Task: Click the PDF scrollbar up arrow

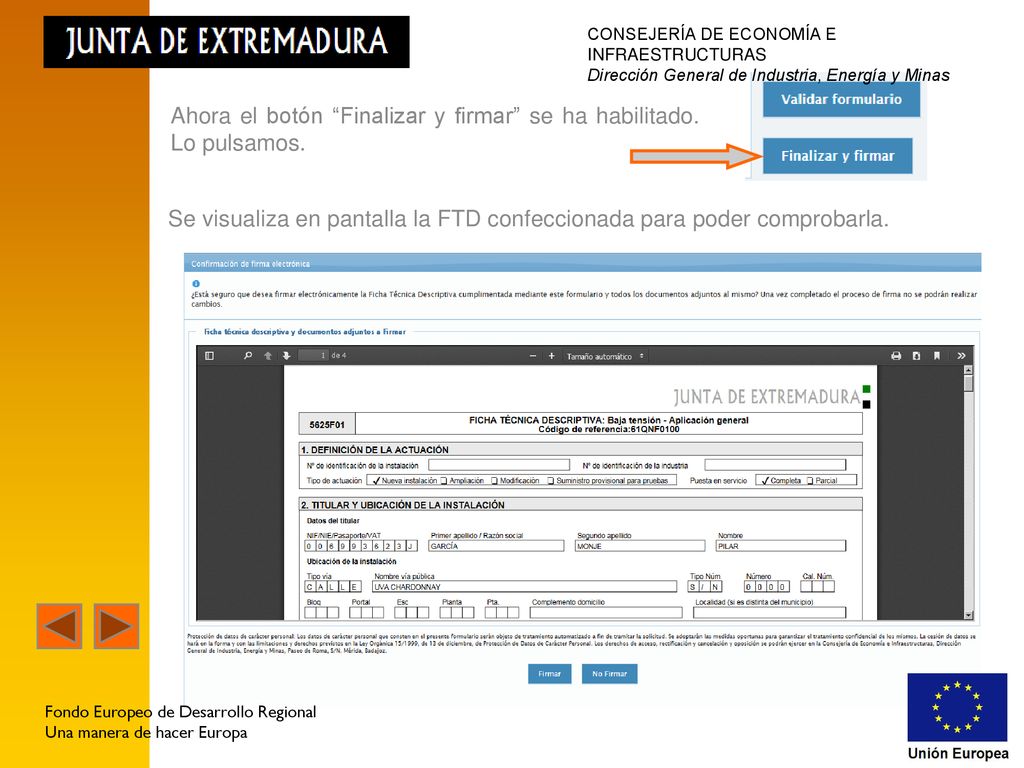Action: (x=968, y=370)
